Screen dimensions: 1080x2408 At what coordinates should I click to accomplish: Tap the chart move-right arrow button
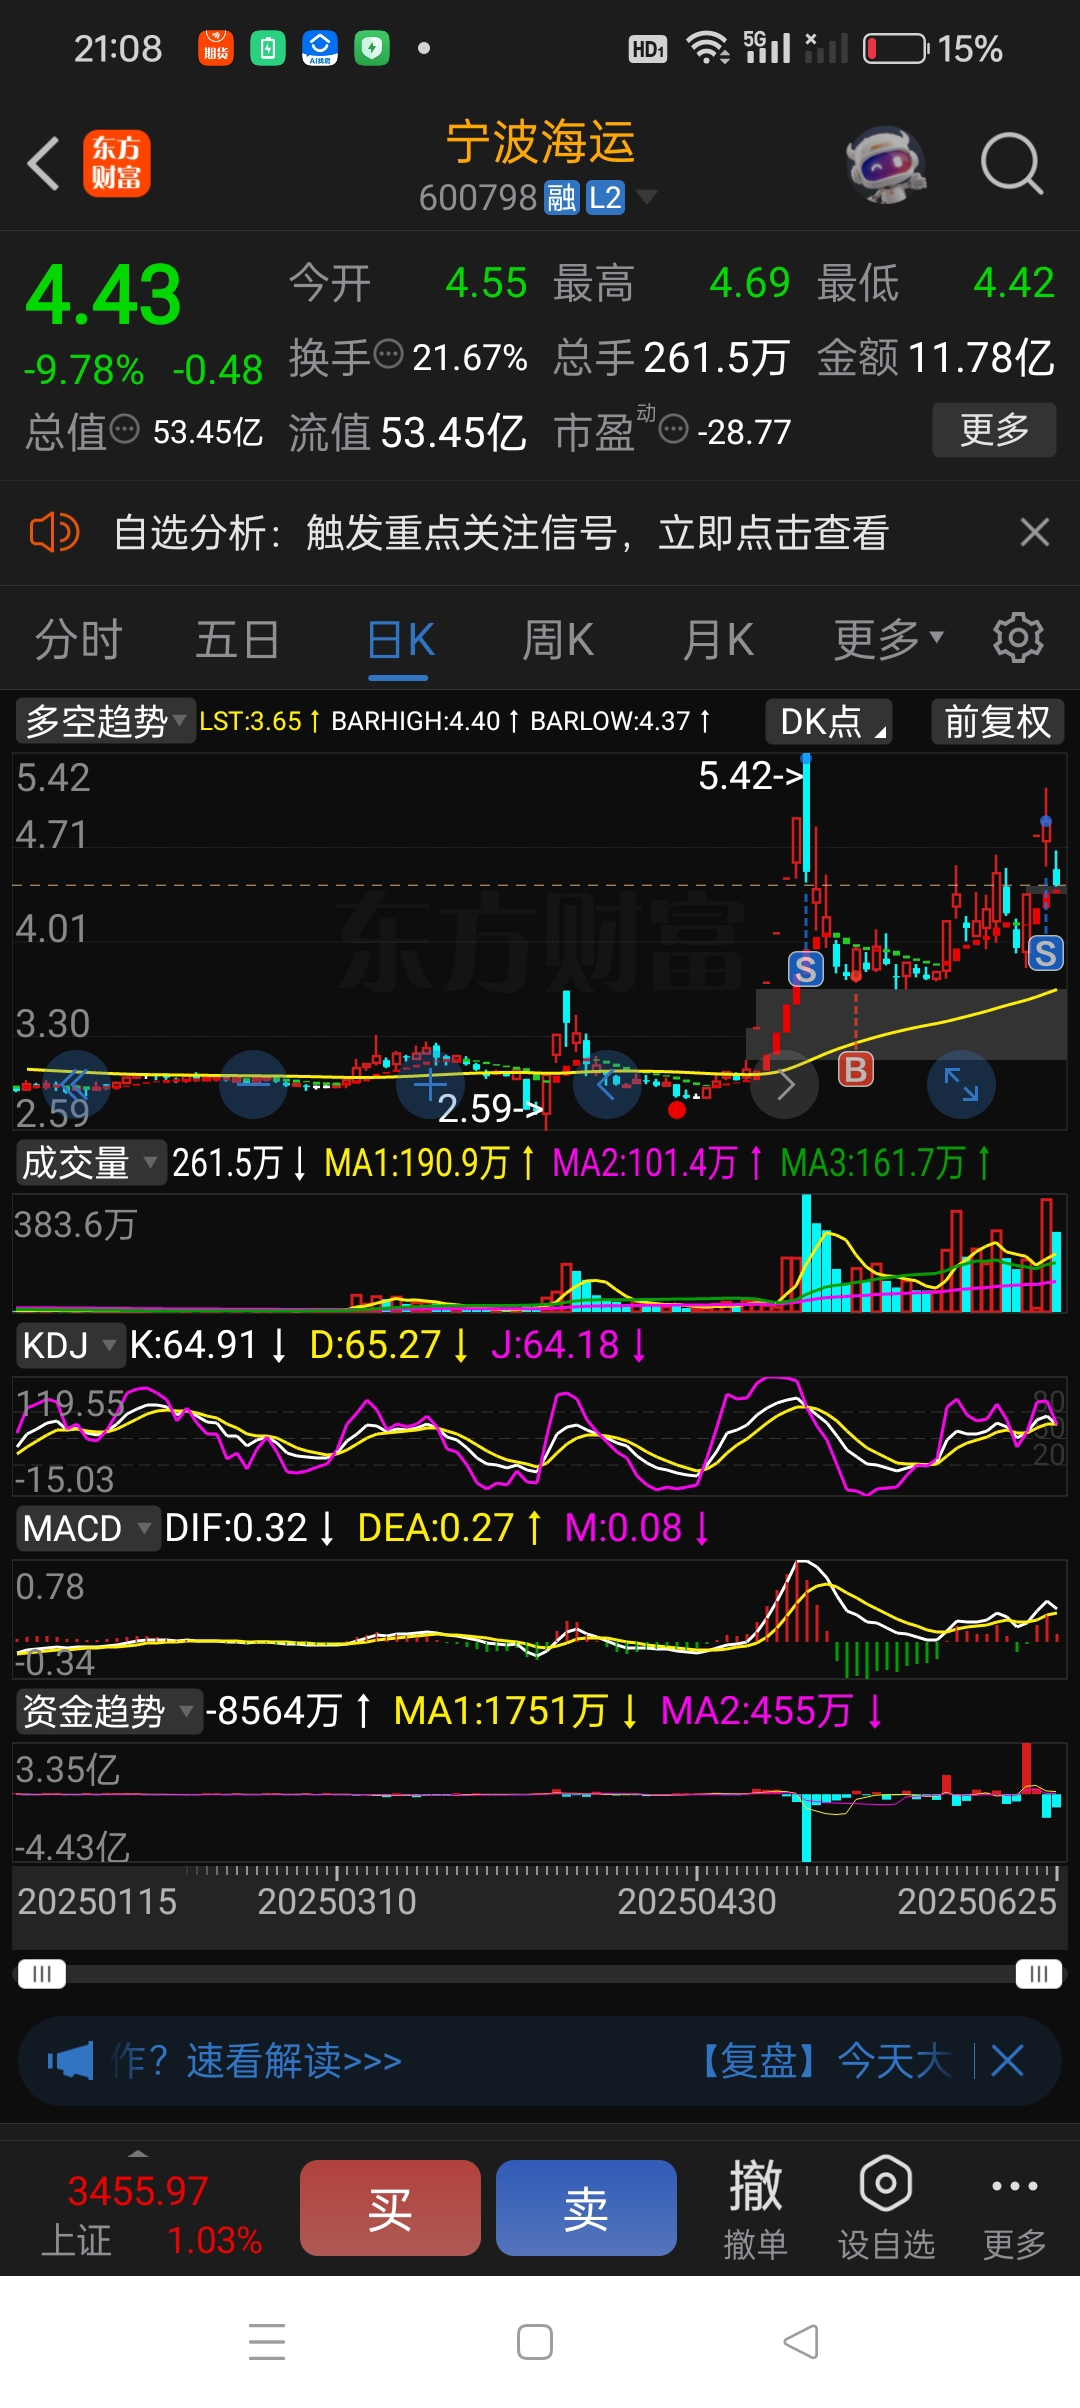[x=785, y=1084]
